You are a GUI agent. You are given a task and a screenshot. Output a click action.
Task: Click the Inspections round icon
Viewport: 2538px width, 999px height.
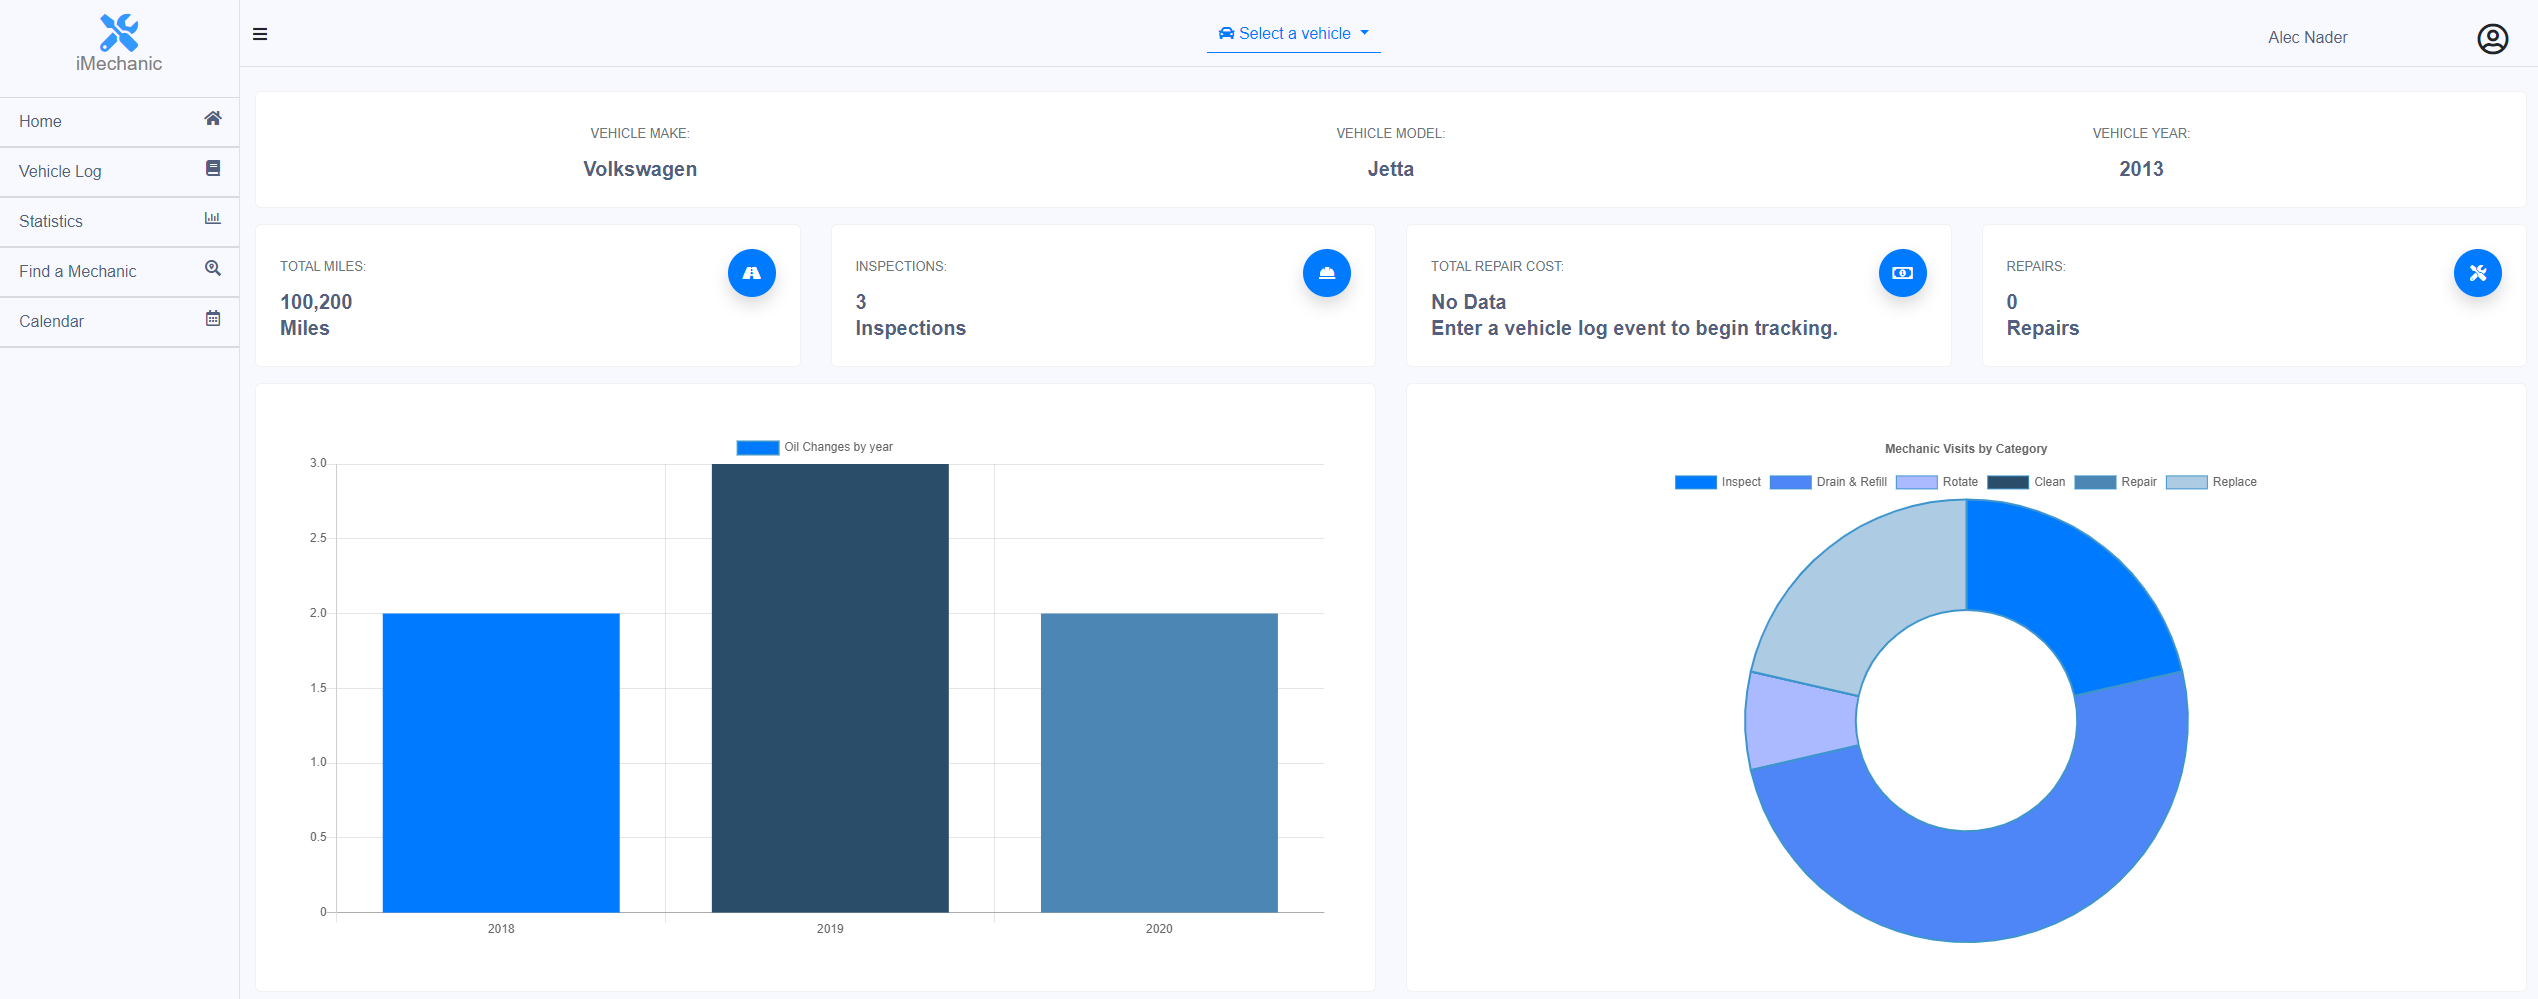(x=1327, y=273)
